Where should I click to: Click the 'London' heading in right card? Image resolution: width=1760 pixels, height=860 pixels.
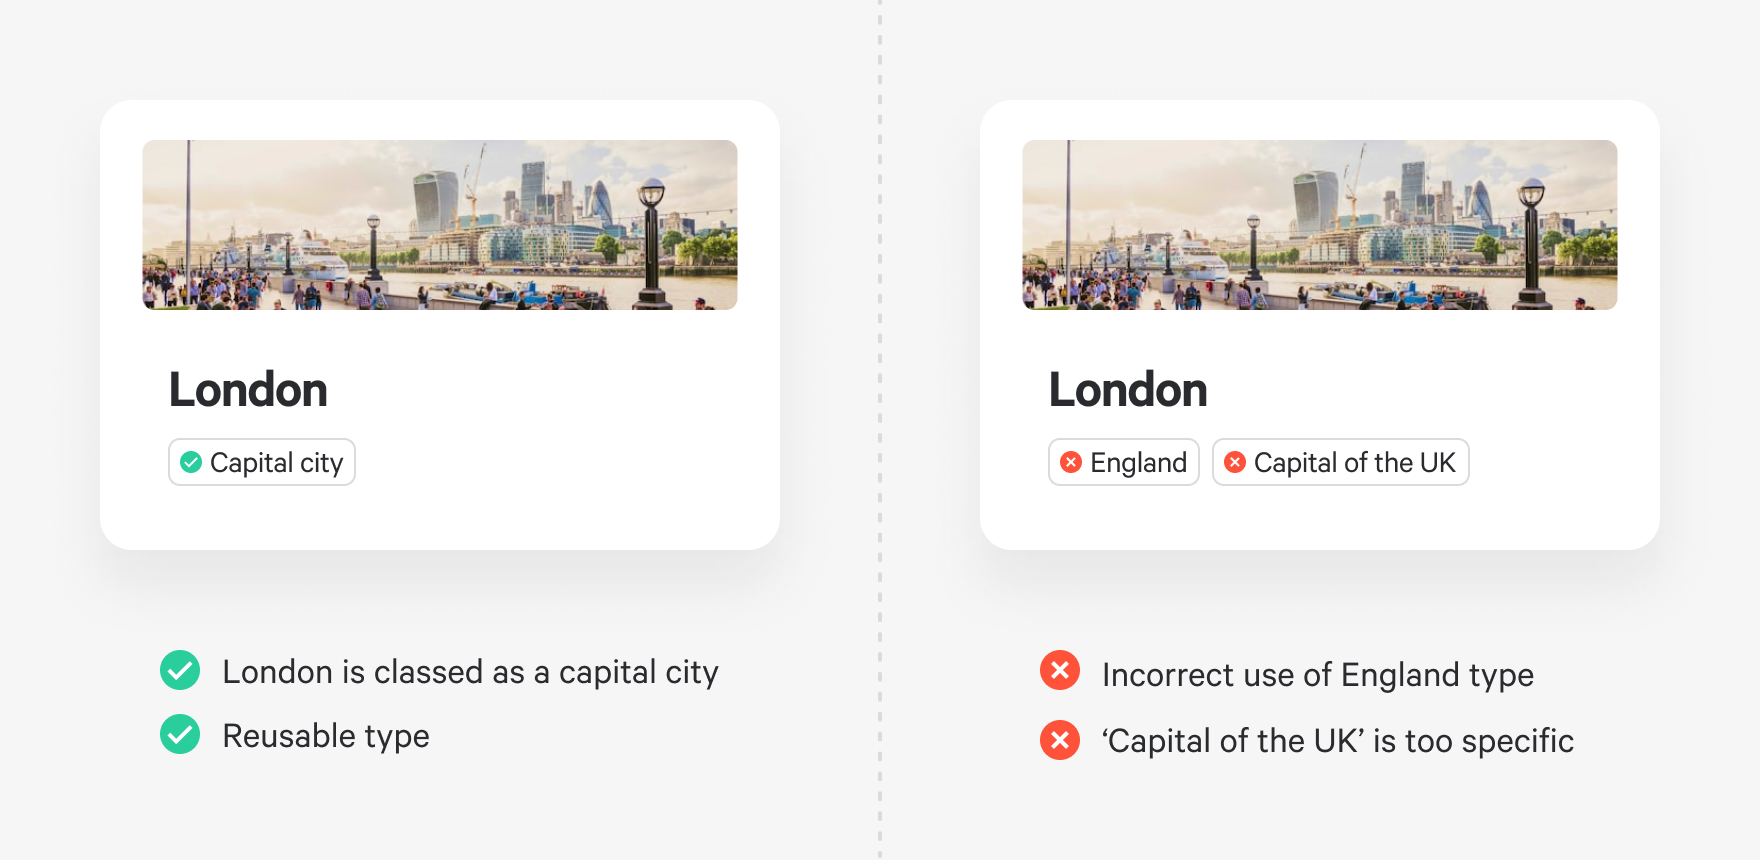(x=1128, y=390)
